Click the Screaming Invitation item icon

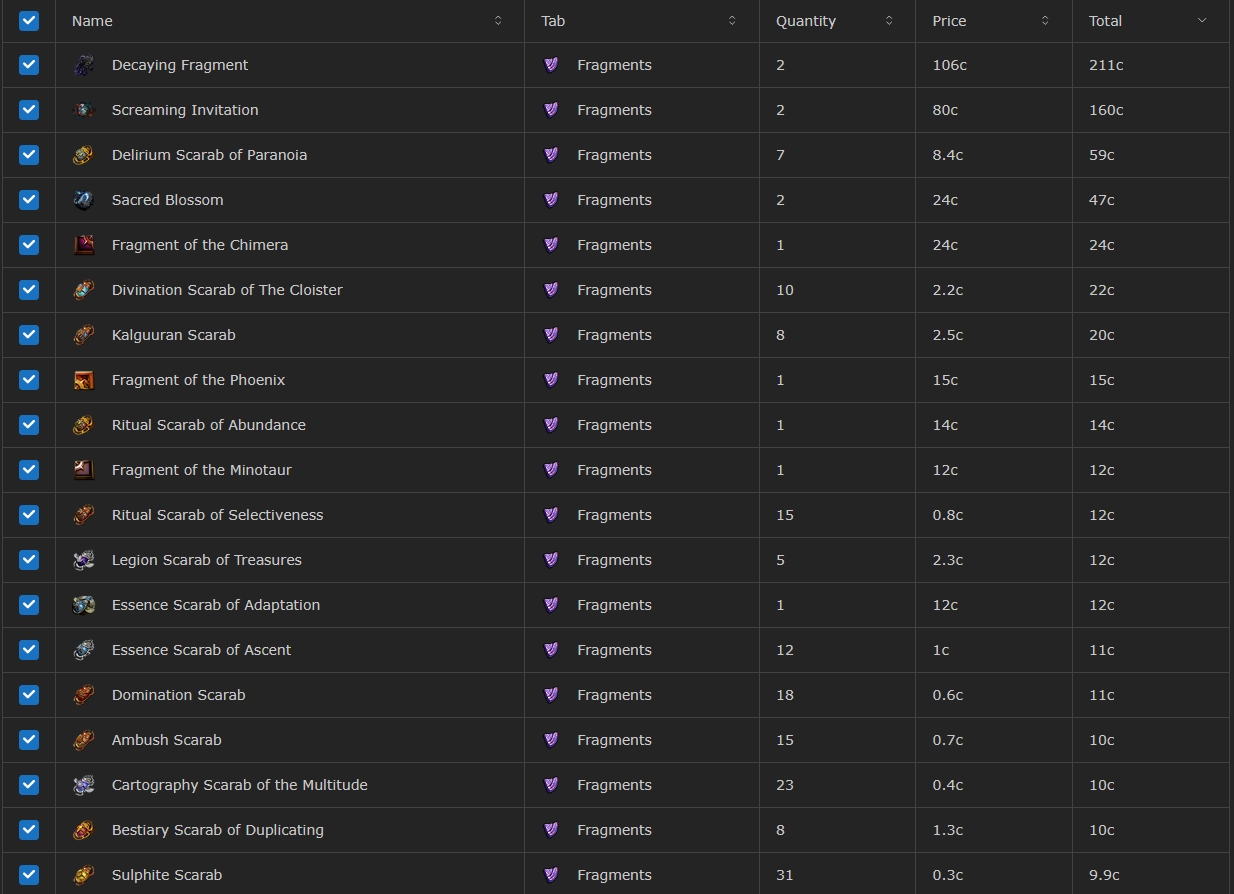[84, 110]
